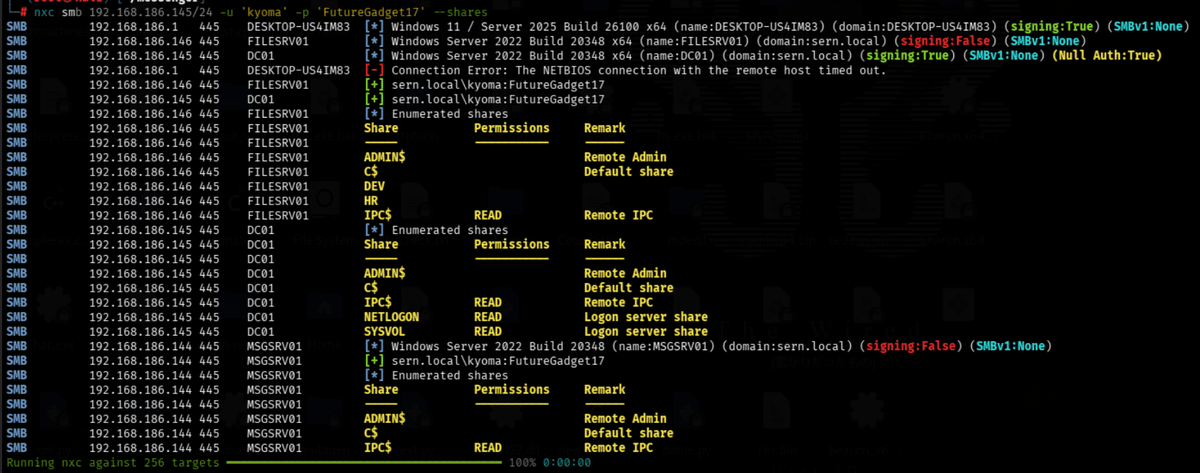Click 'Remote Admin' remark in the FILESRV01 rows
Screen dimensions: 1200x473
625,157
